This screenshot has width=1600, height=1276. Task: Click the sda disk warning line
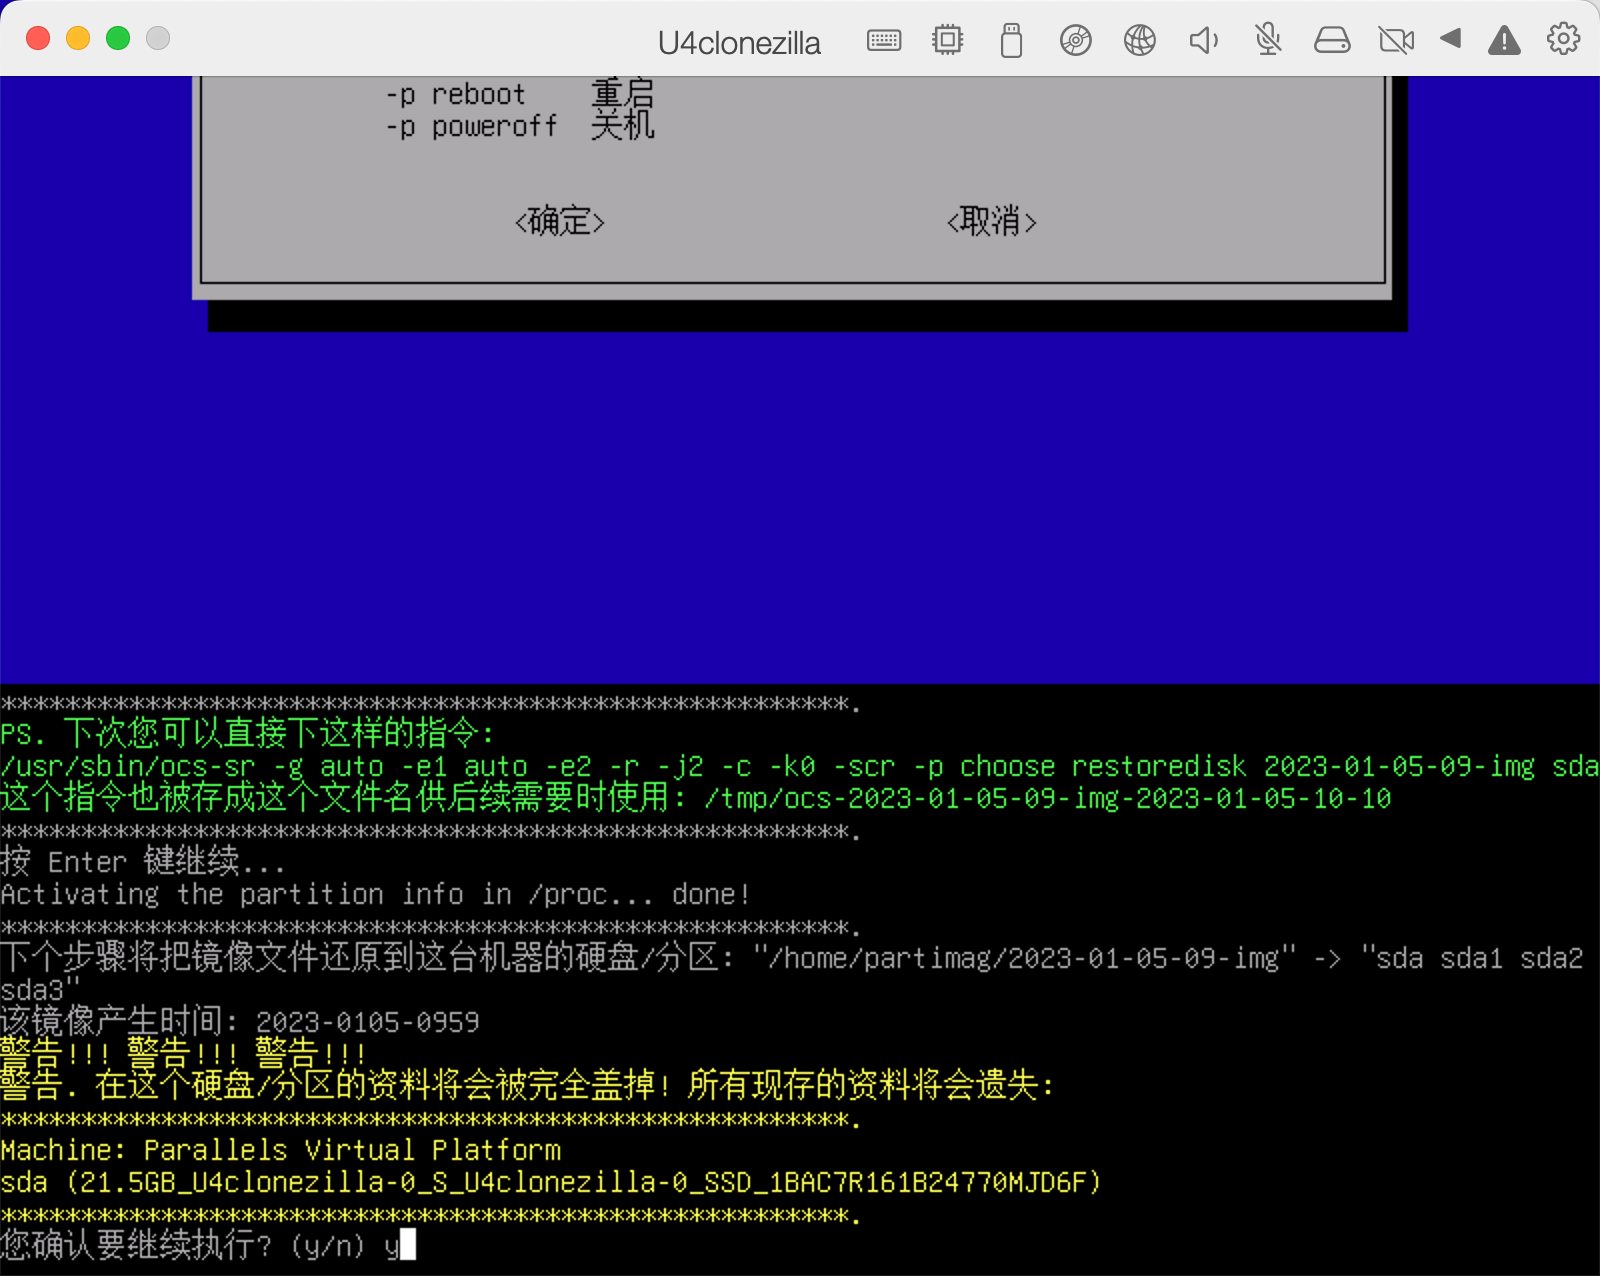pyautogui.click(x=550, y=1181)
